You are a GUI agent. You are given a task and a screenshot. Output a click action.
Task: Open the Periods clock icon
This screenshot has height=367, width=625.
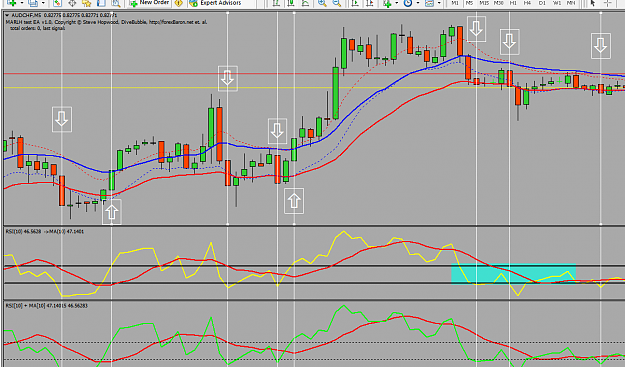point(408,3)
